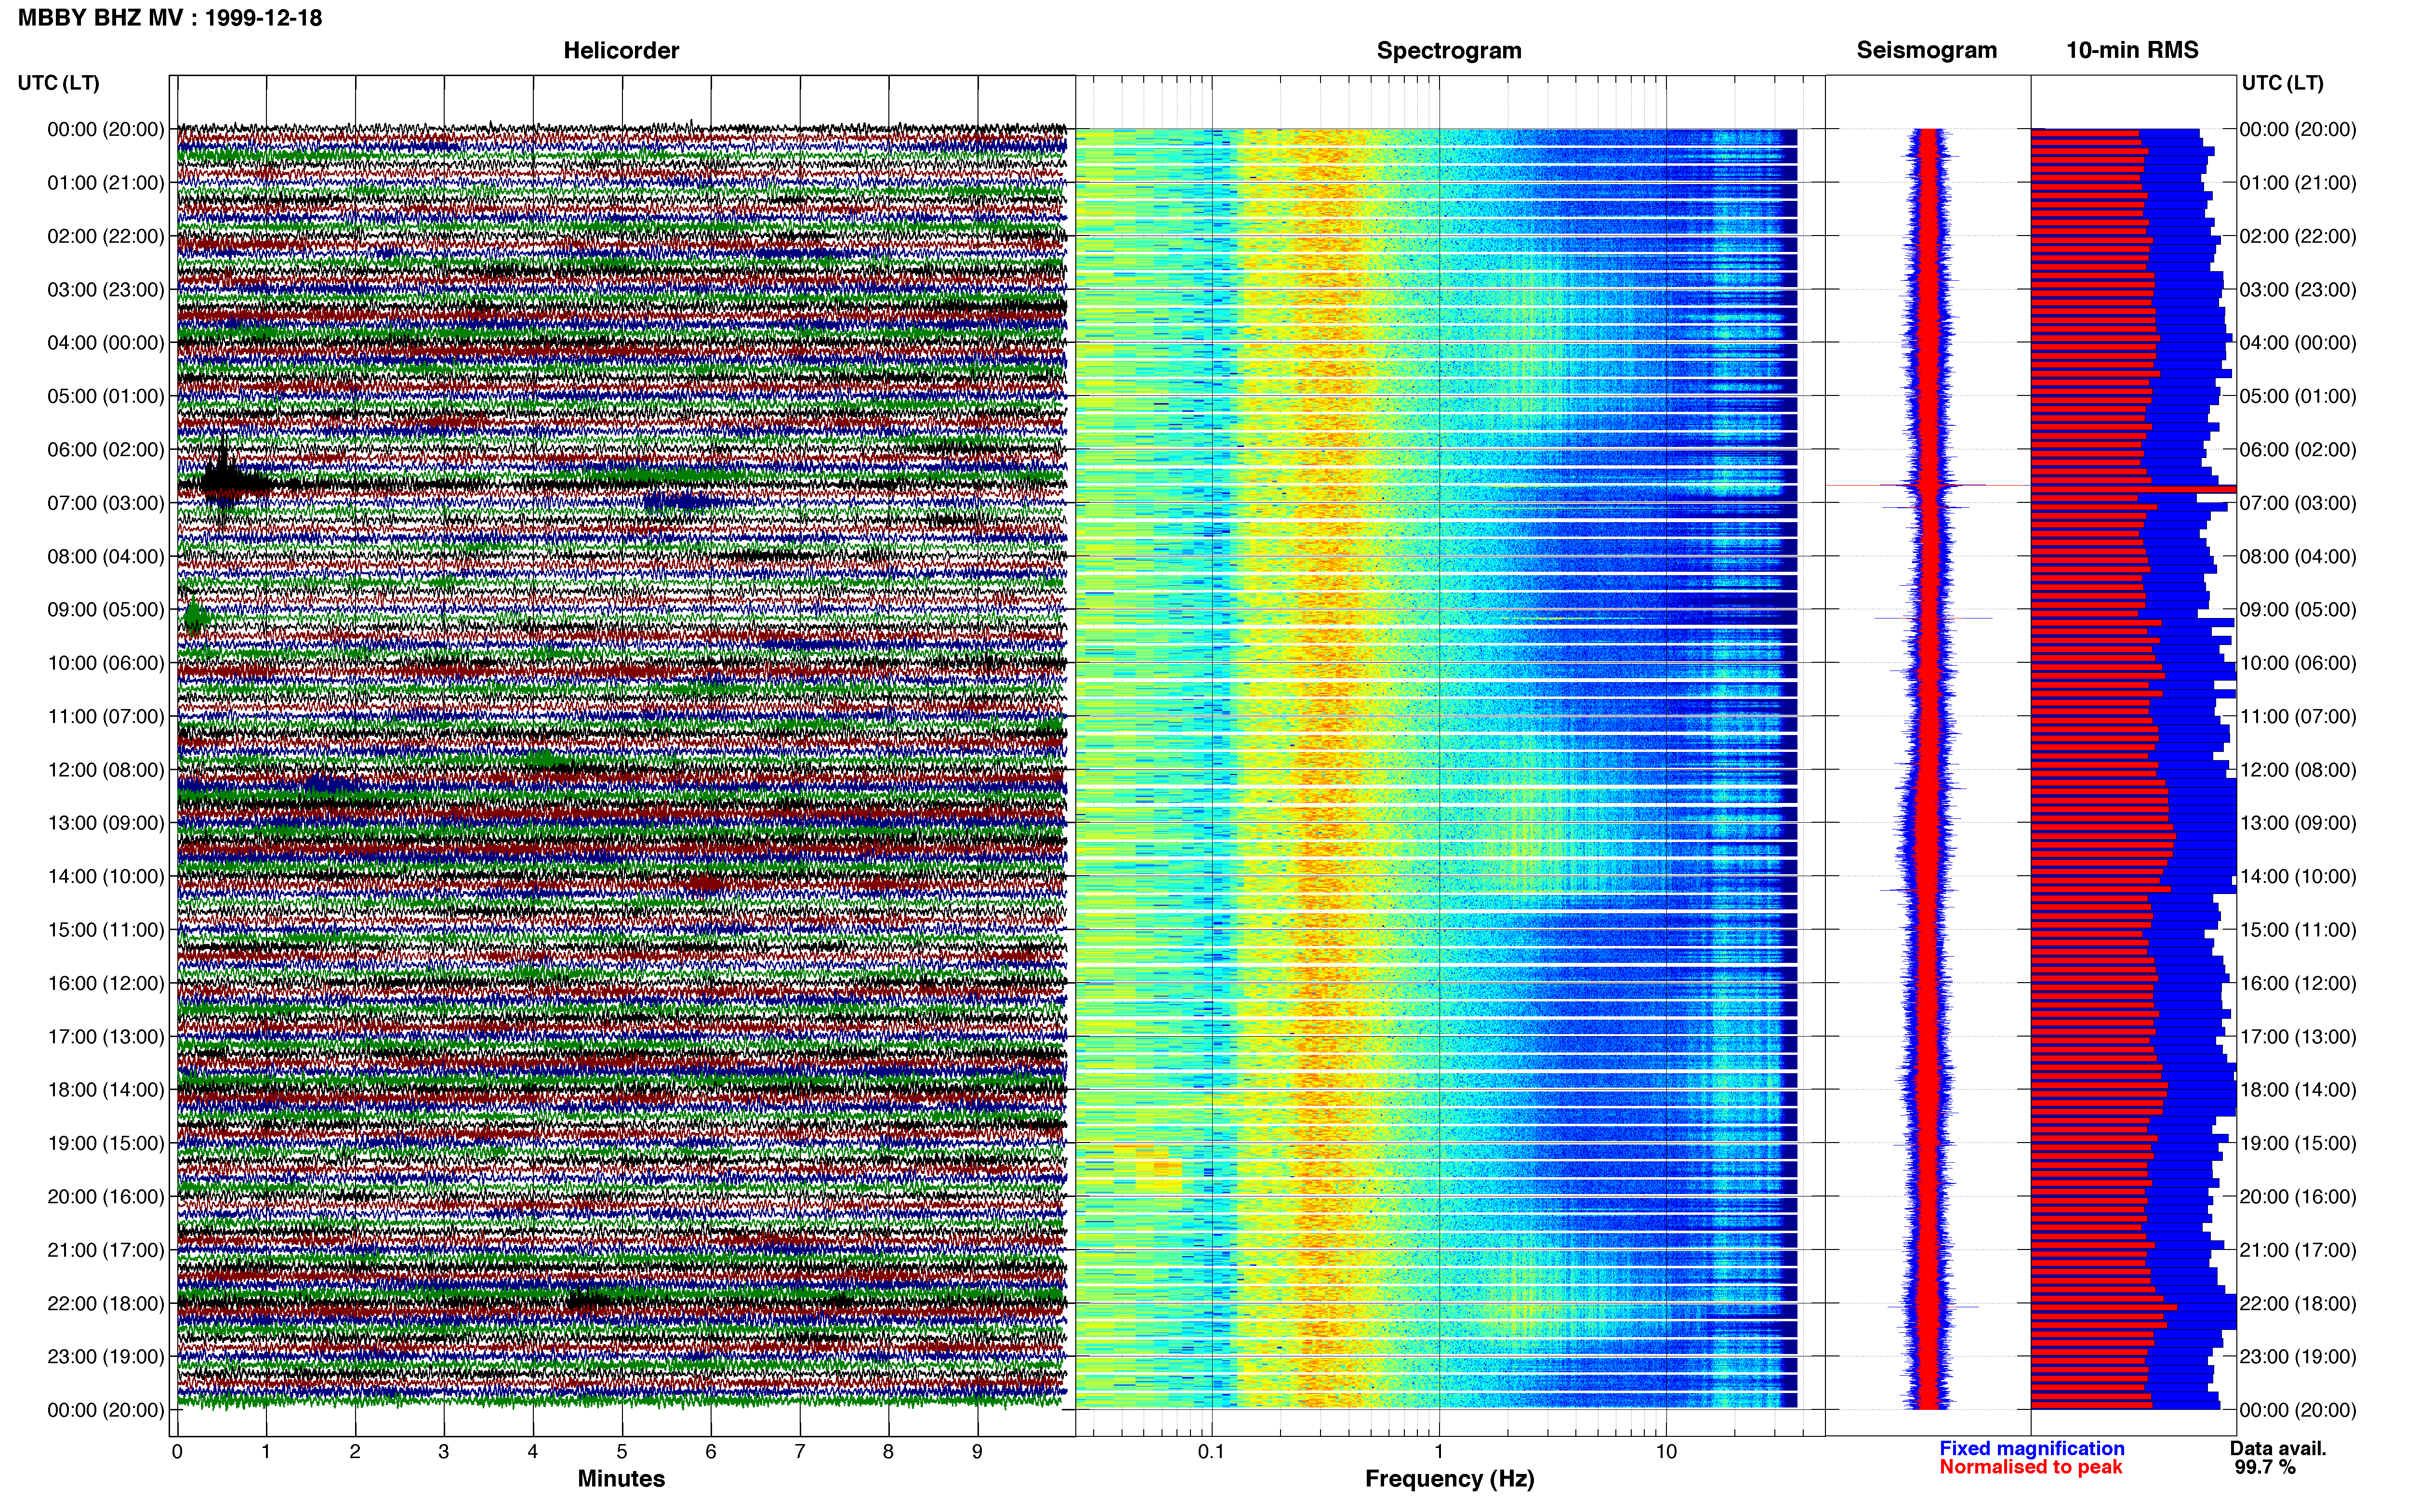The width and height of the screenshot is (2418, 1512).
Task: Click left time label 17:00 (13:00)
Action: tap(106, 1037)
